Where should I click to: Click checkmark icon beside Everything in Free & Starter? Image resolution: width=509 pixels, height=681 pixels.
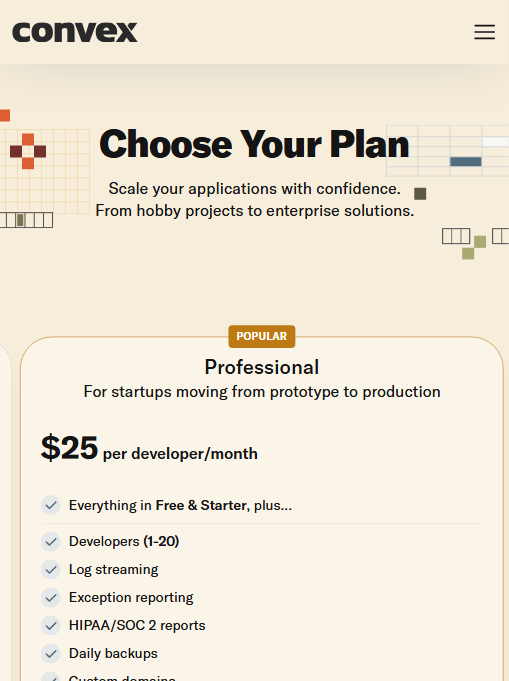(x=51, y=505)
